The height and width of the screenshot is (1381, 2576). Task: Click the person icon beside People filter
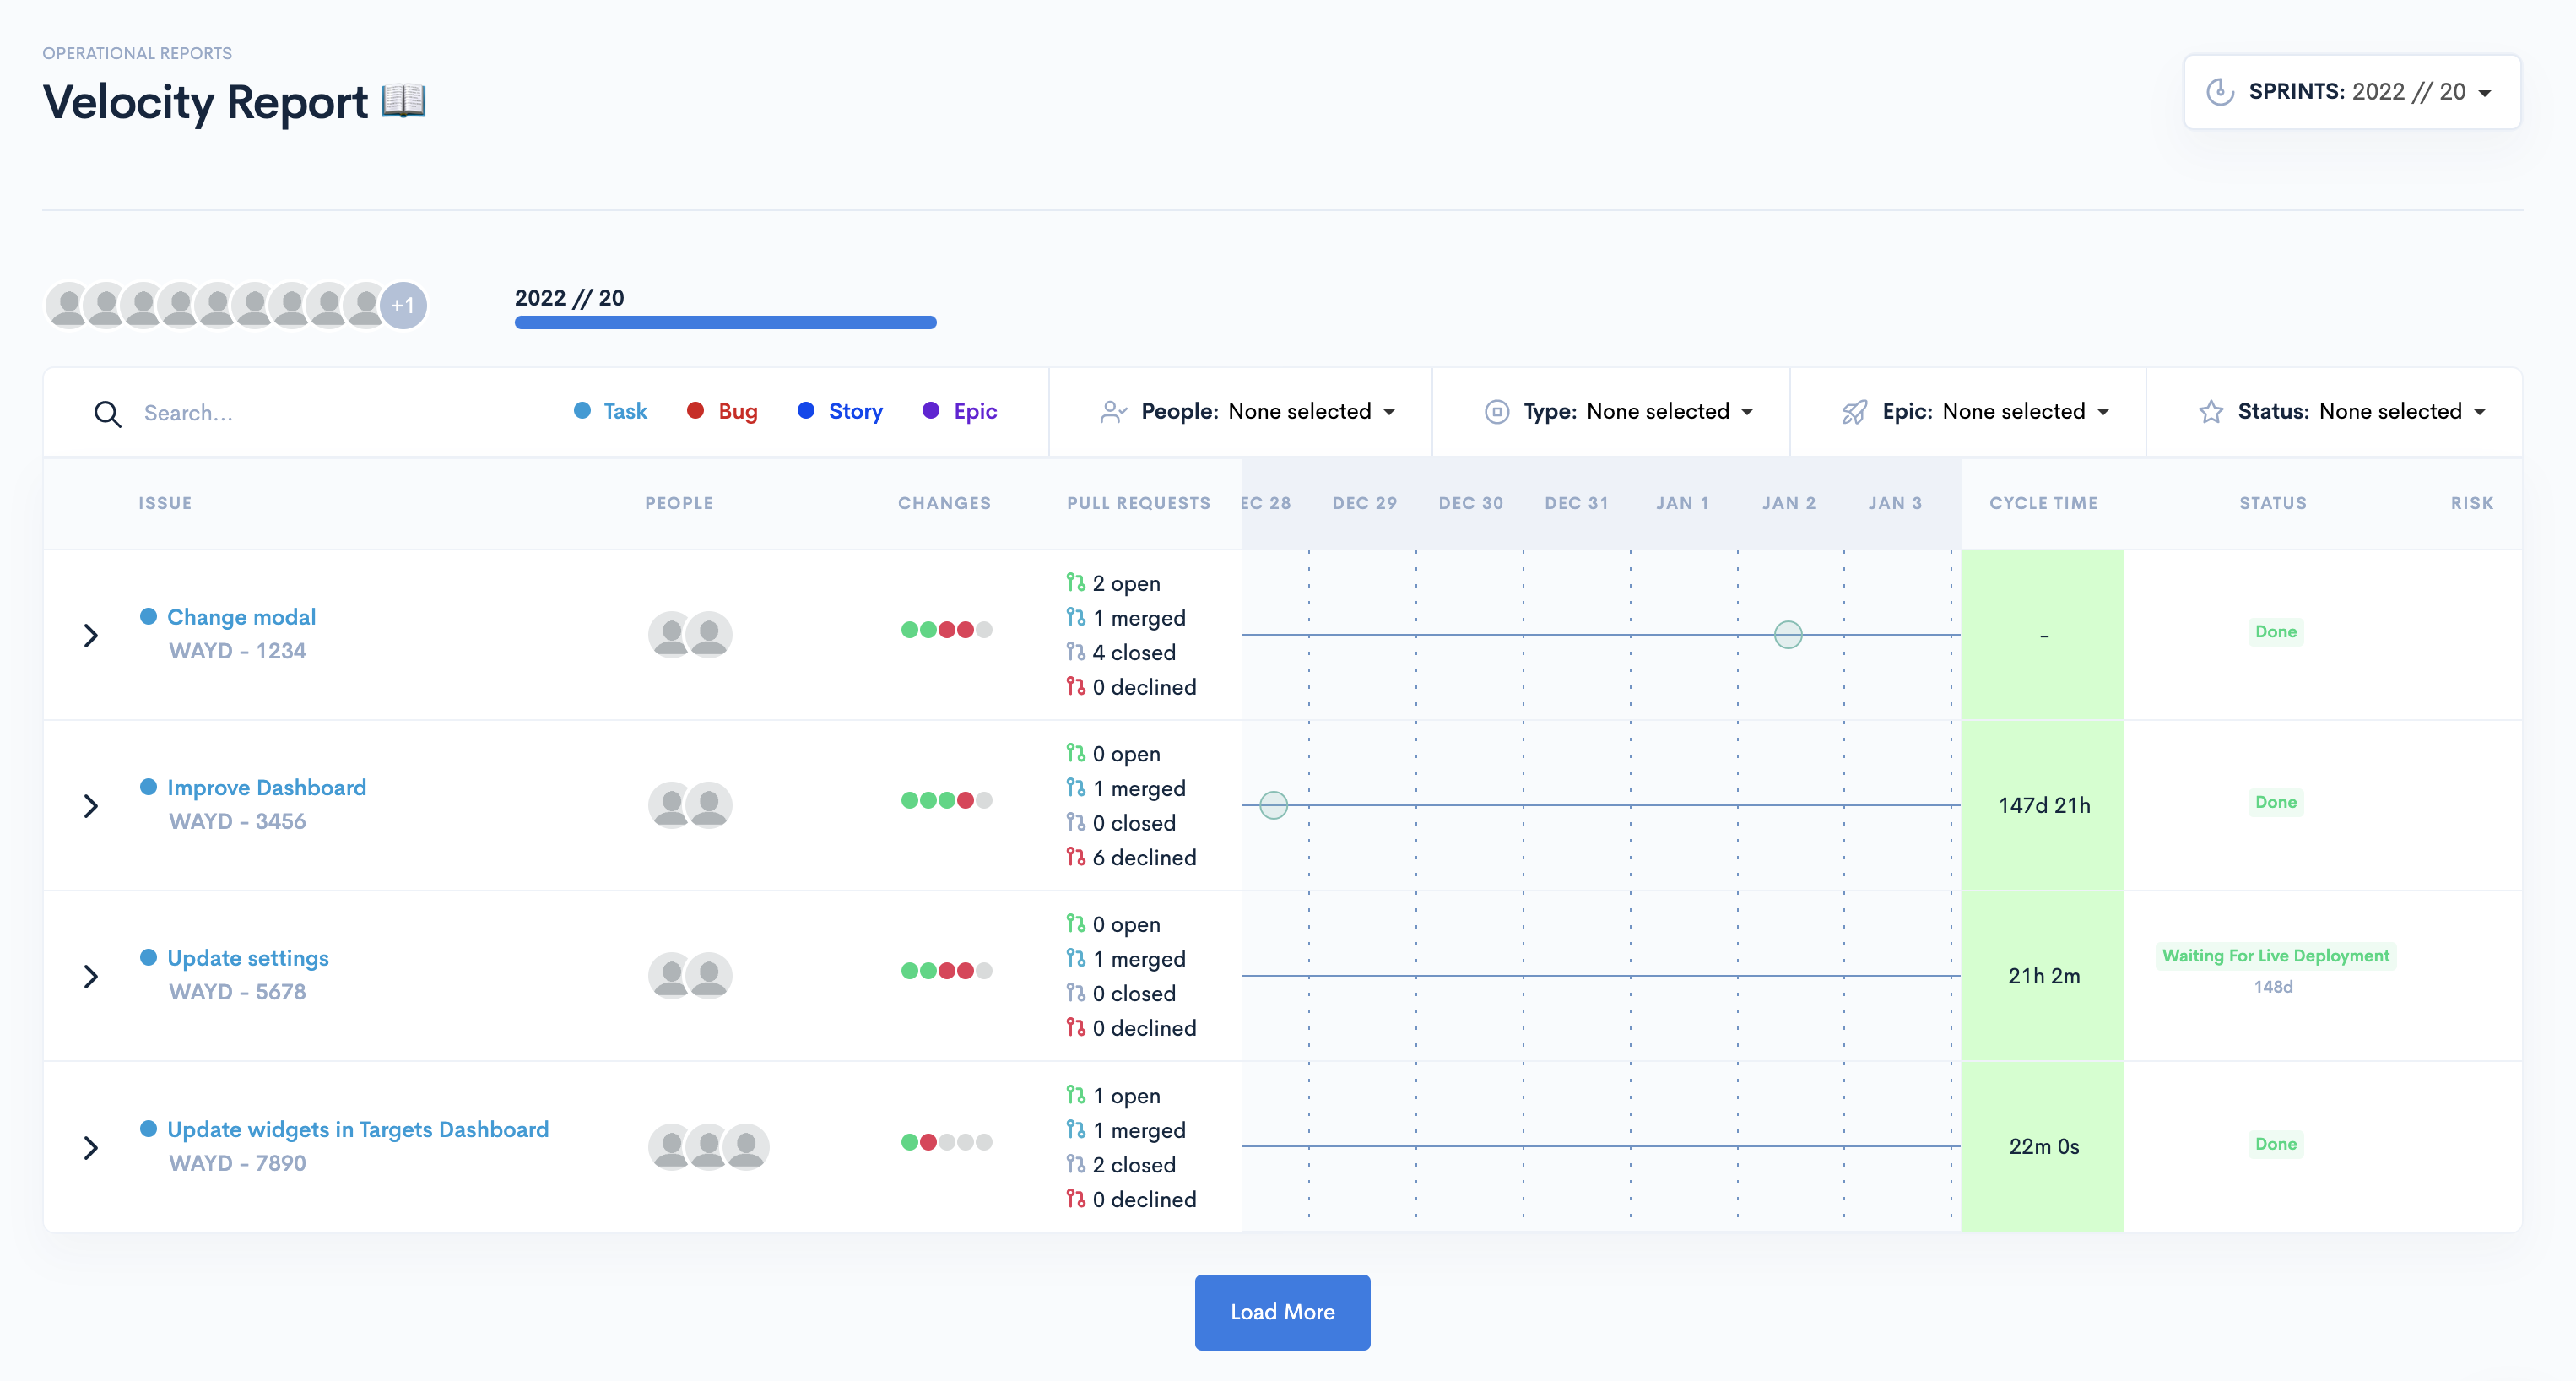(x=1113, y=412)
